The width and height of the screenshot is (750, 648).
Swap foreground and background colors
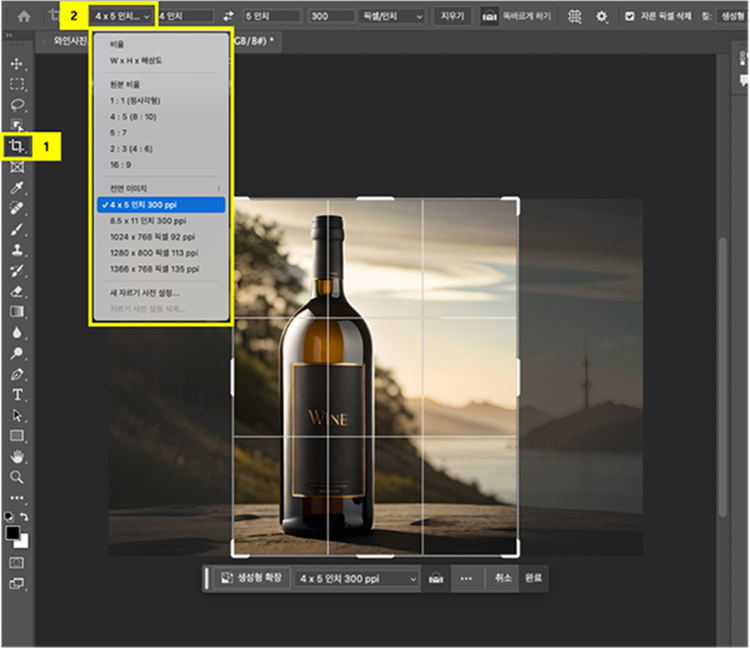point(25,517)
